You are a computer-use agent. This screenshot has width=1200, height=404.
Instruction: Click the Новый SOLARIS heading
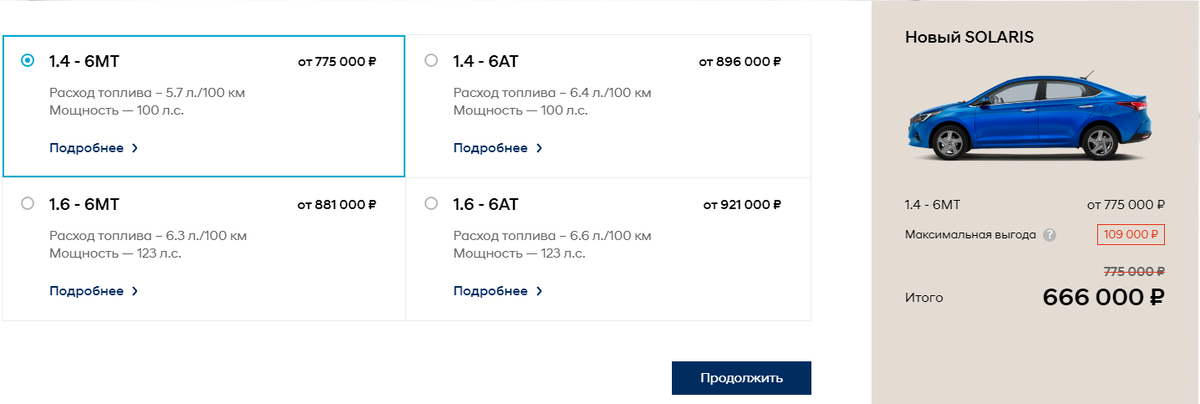click(969, 37)
